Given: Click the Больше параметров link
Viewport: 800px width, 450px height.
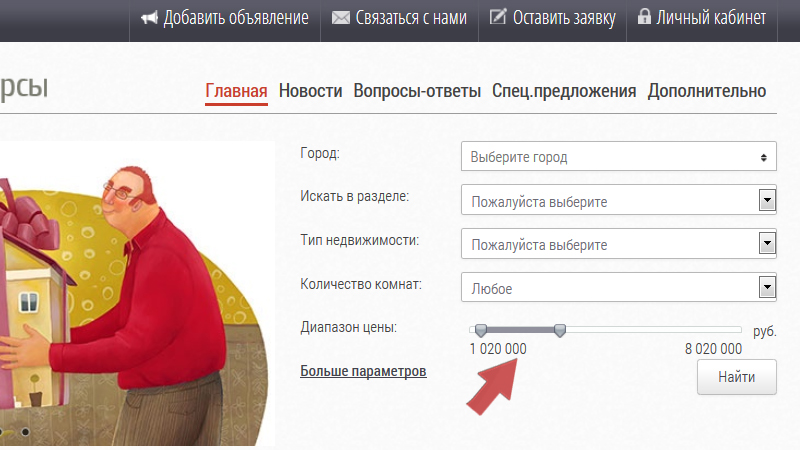Looking at the screenshot, I should pos(363,371).
